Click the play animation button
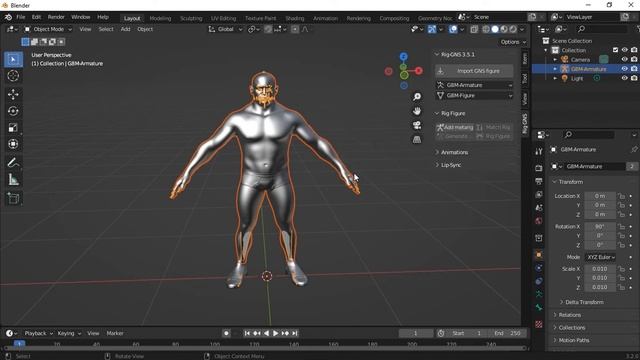The image size is (640, 360). click(276, 333)
